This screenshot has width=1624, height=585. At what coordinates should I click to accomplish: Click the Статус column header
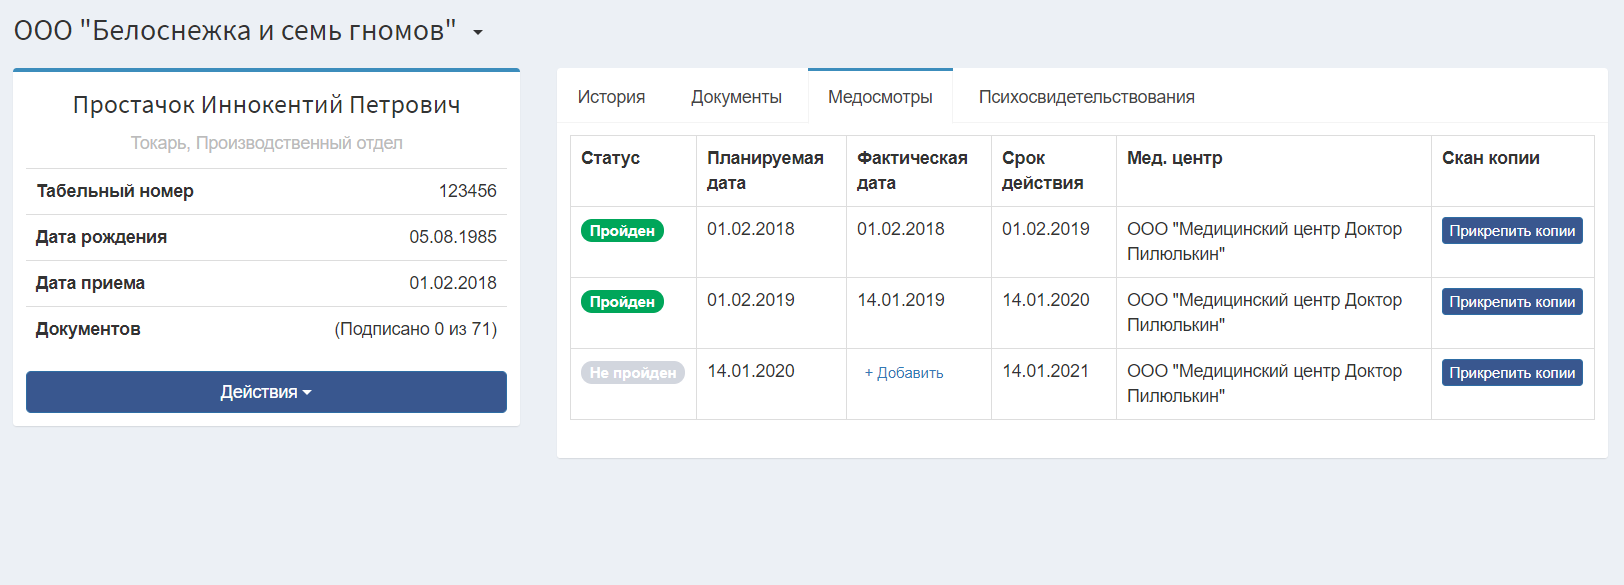tap(610, 158)
